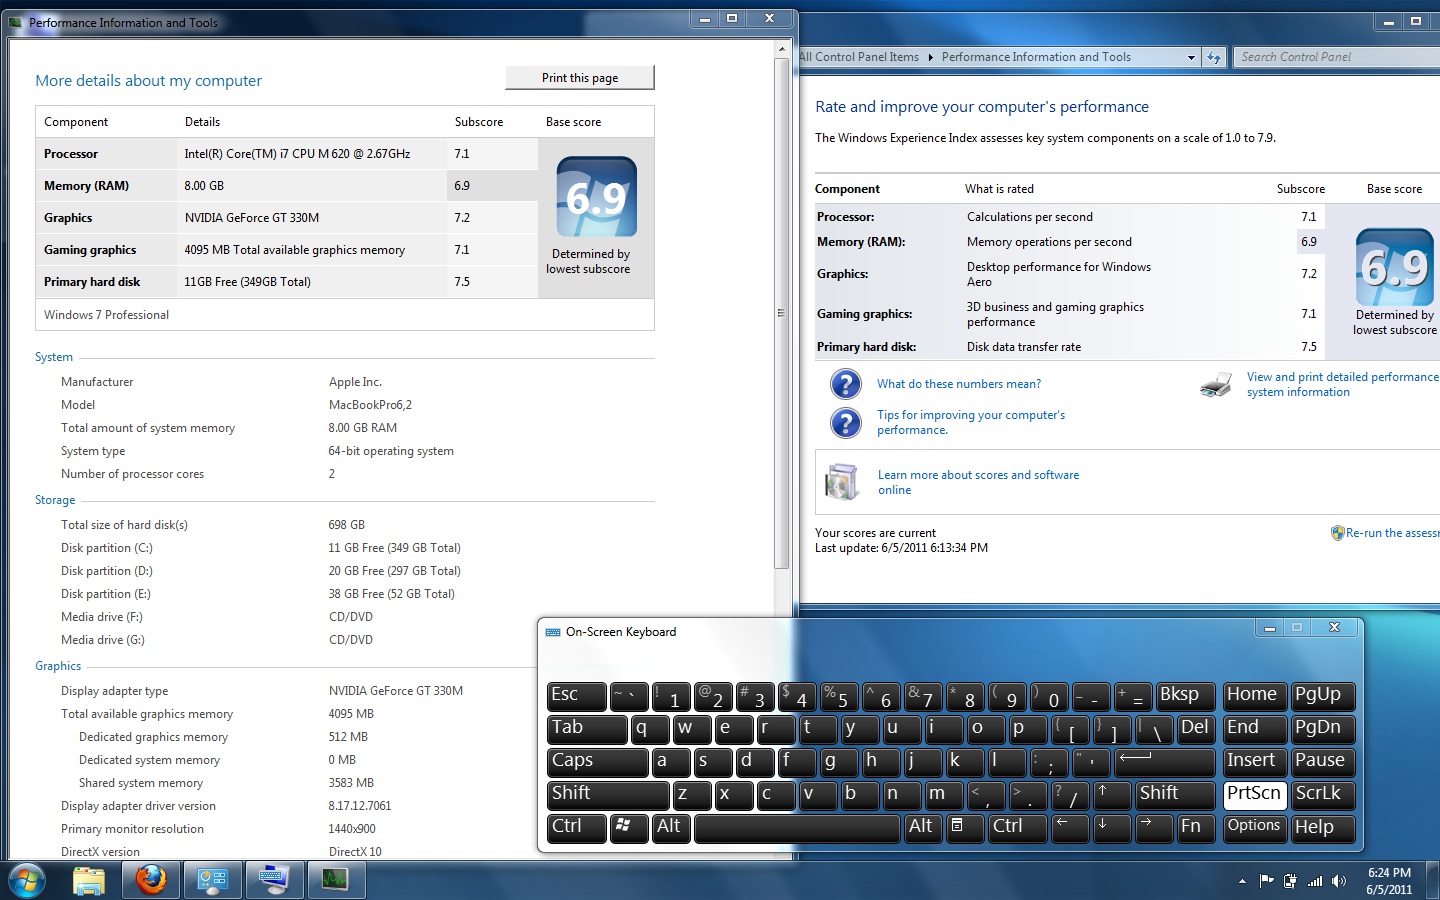Toggle Caps key on On-Screen Keyboard
The width and height of the screenshot is (1440, 900).
point(598,761)
